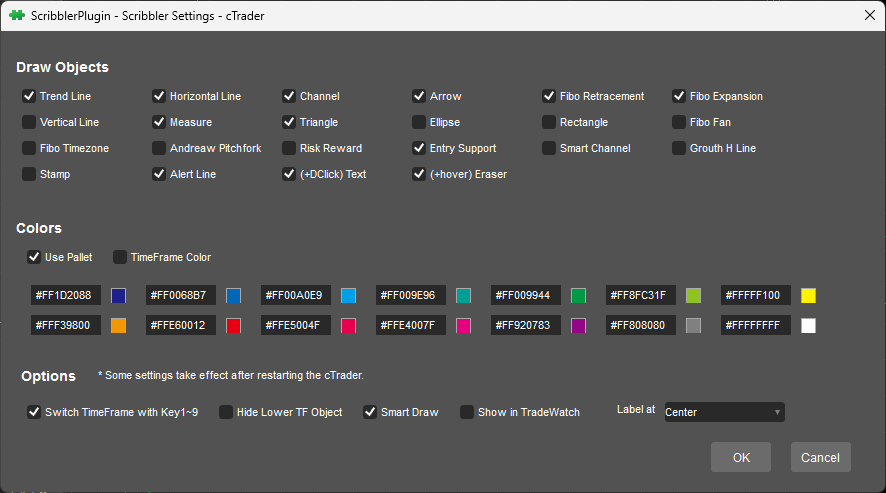Uncheck the Trend Line checkbox
This screenshot has height=493, width=886.
coord(29,96)
